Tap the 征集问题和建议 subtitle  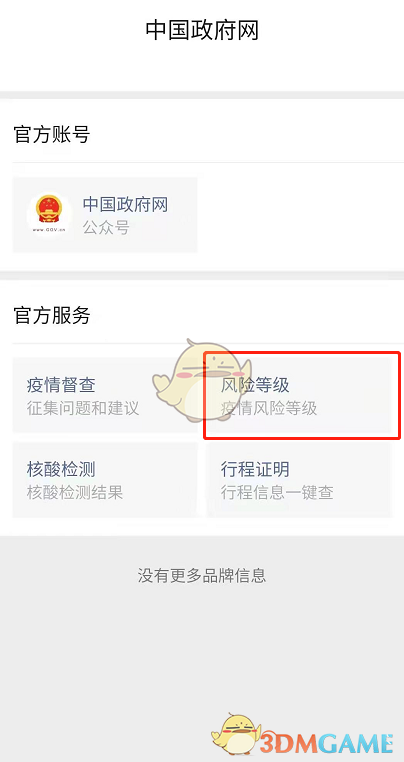coord(83,408)
